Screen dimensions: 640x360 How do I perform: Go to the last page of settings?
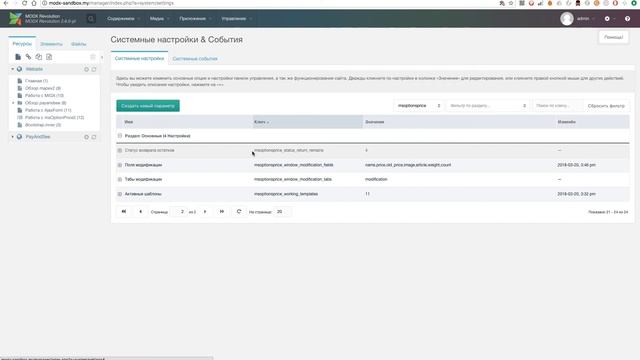coord(222,211)
